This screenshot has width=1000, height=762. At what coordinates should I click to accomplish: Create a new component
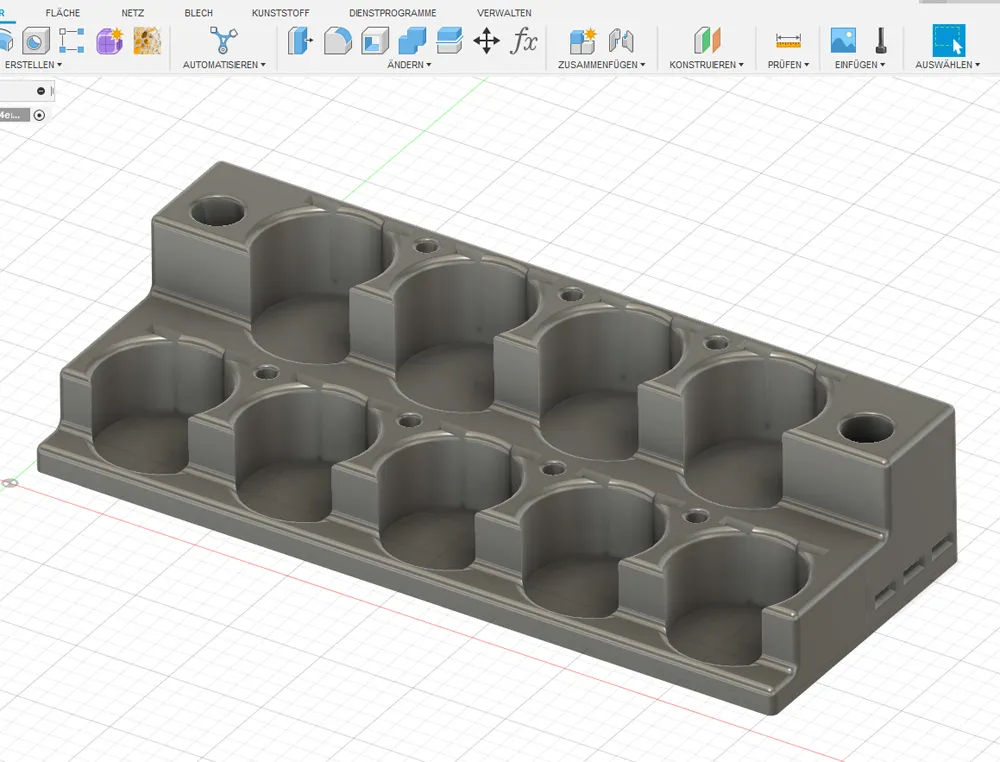(x=582, y=41)
